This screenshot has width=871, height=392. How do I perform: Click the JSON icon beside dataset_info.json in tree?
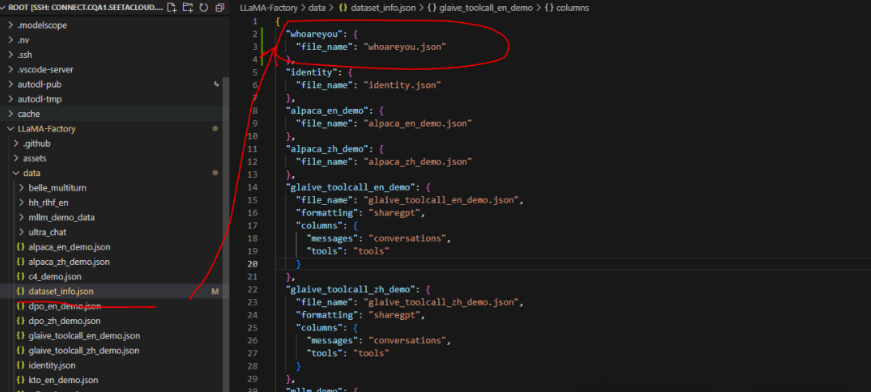coord(21,292)
